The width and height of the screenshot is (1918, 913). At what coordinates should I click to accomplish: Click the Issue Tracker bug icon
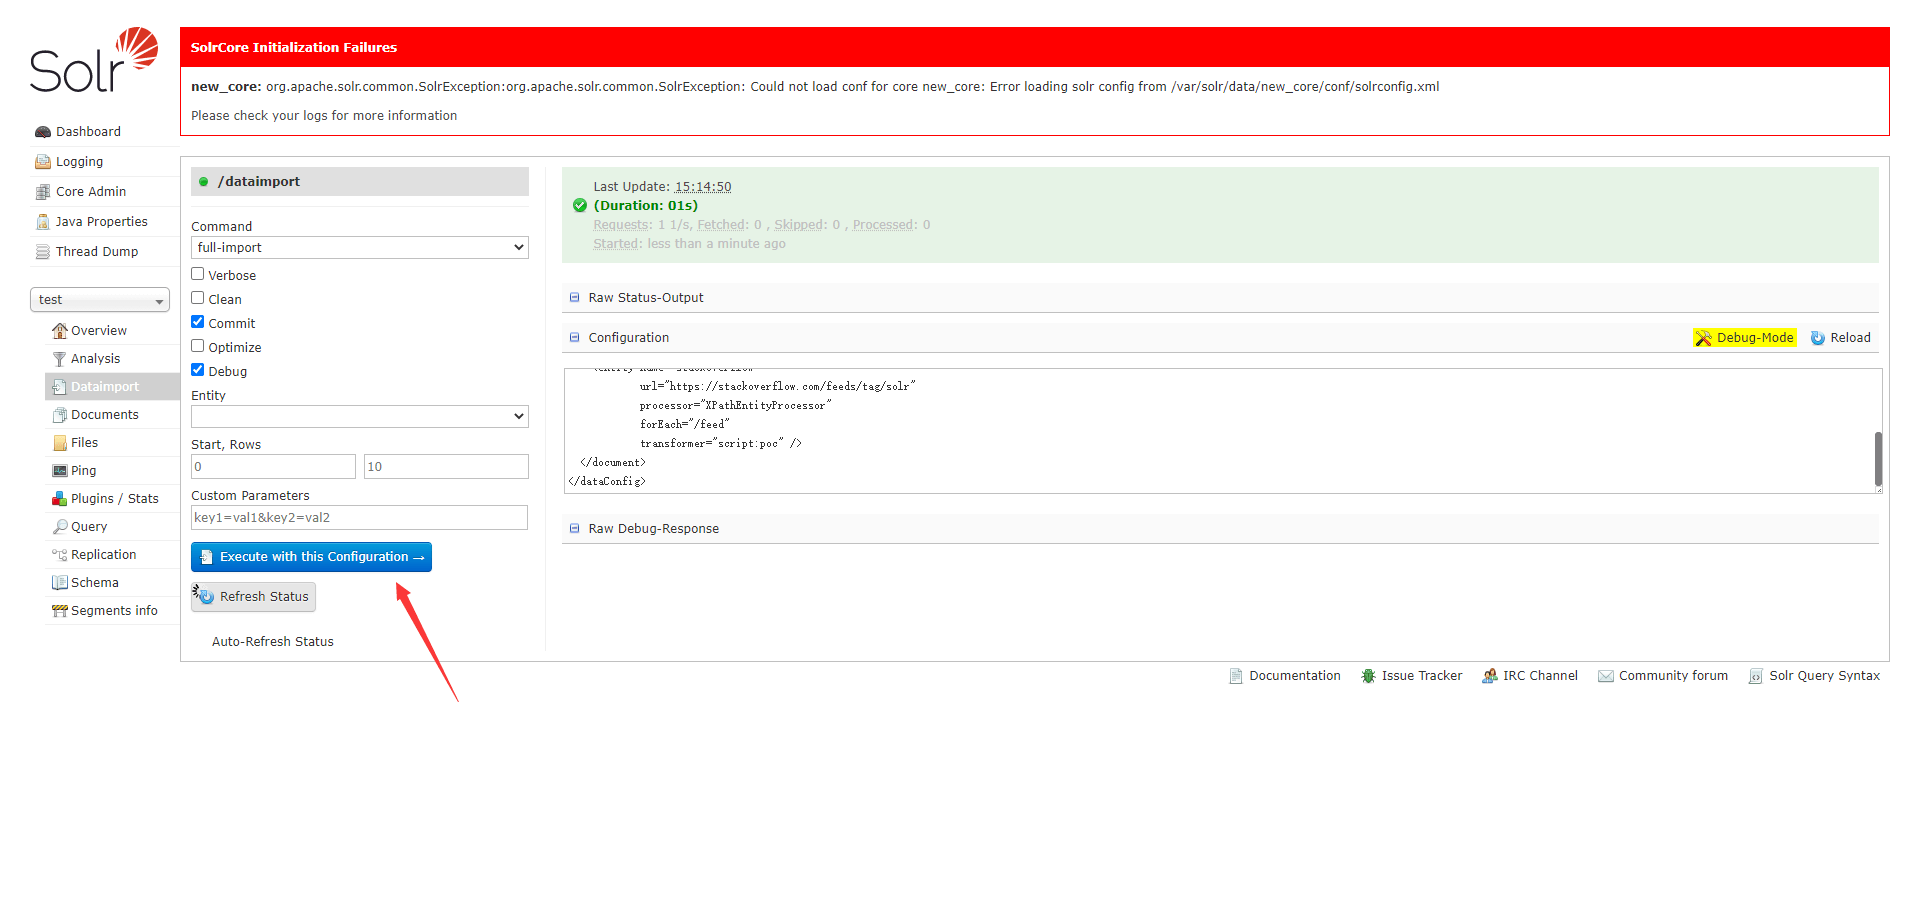1368,676
